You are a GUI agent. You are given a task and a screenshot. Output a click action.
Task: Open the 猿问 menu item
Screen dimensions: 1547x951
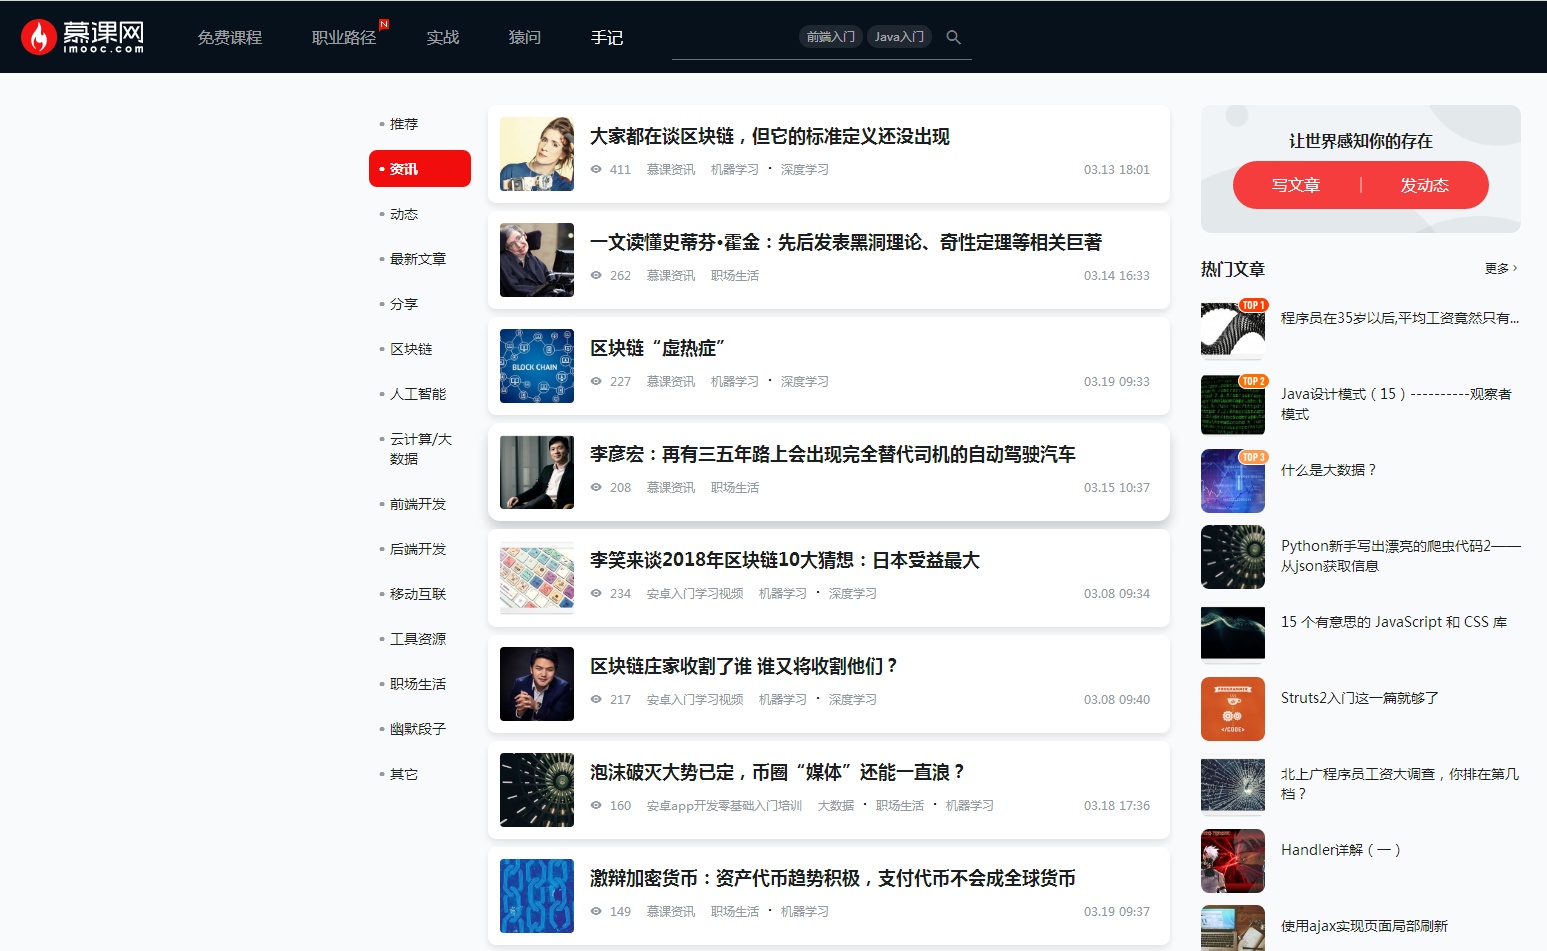[524, 37]
